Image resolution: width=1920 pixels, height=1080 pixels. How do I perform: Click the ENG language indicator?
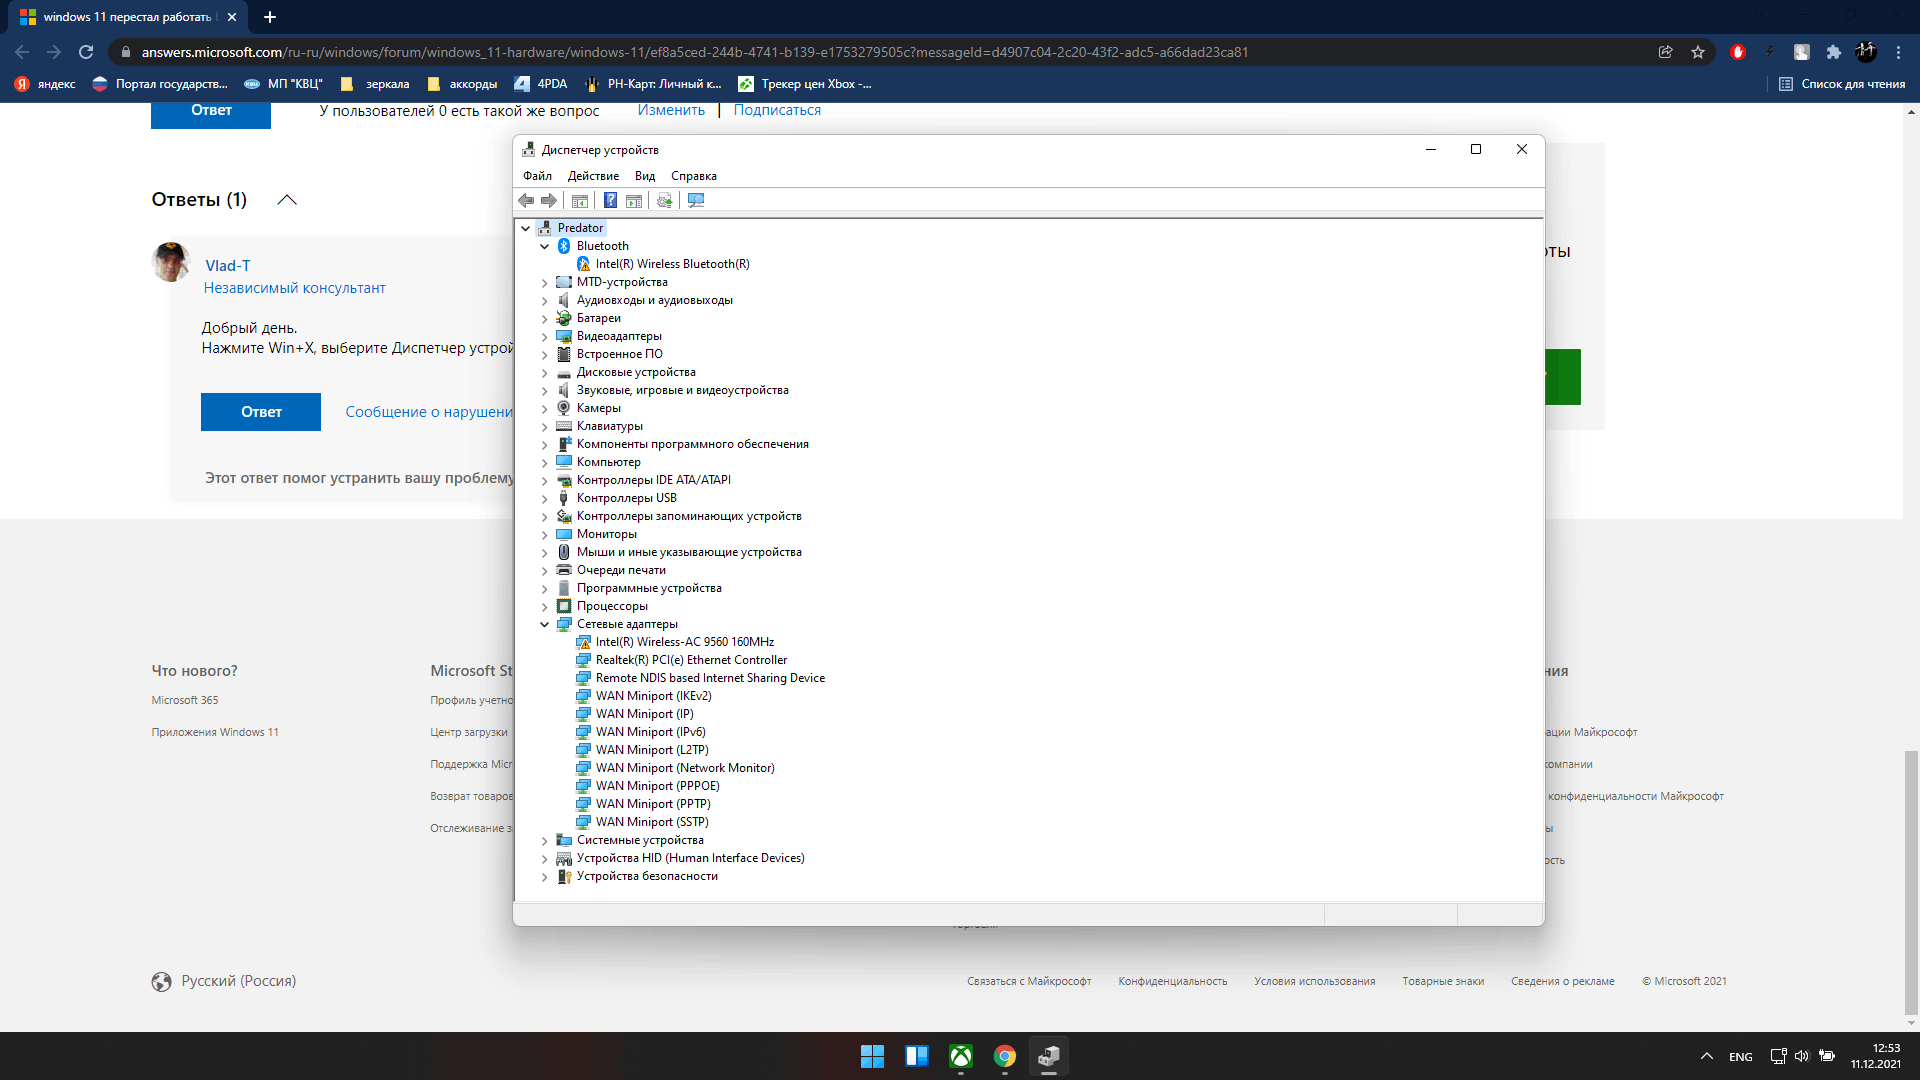pos(1740,1057)
